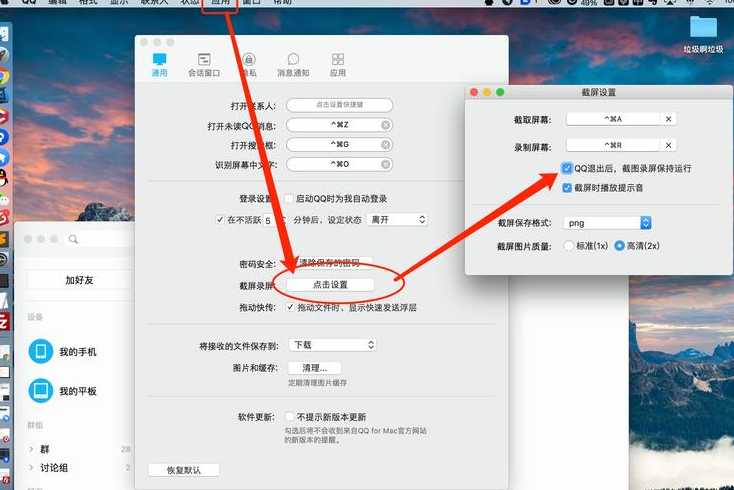The height and width of the screenshot is (490, 734).
Task: Click the 点击设置 button for 截屏录屏
Action: pyautogui.click(x=330, y=285)
